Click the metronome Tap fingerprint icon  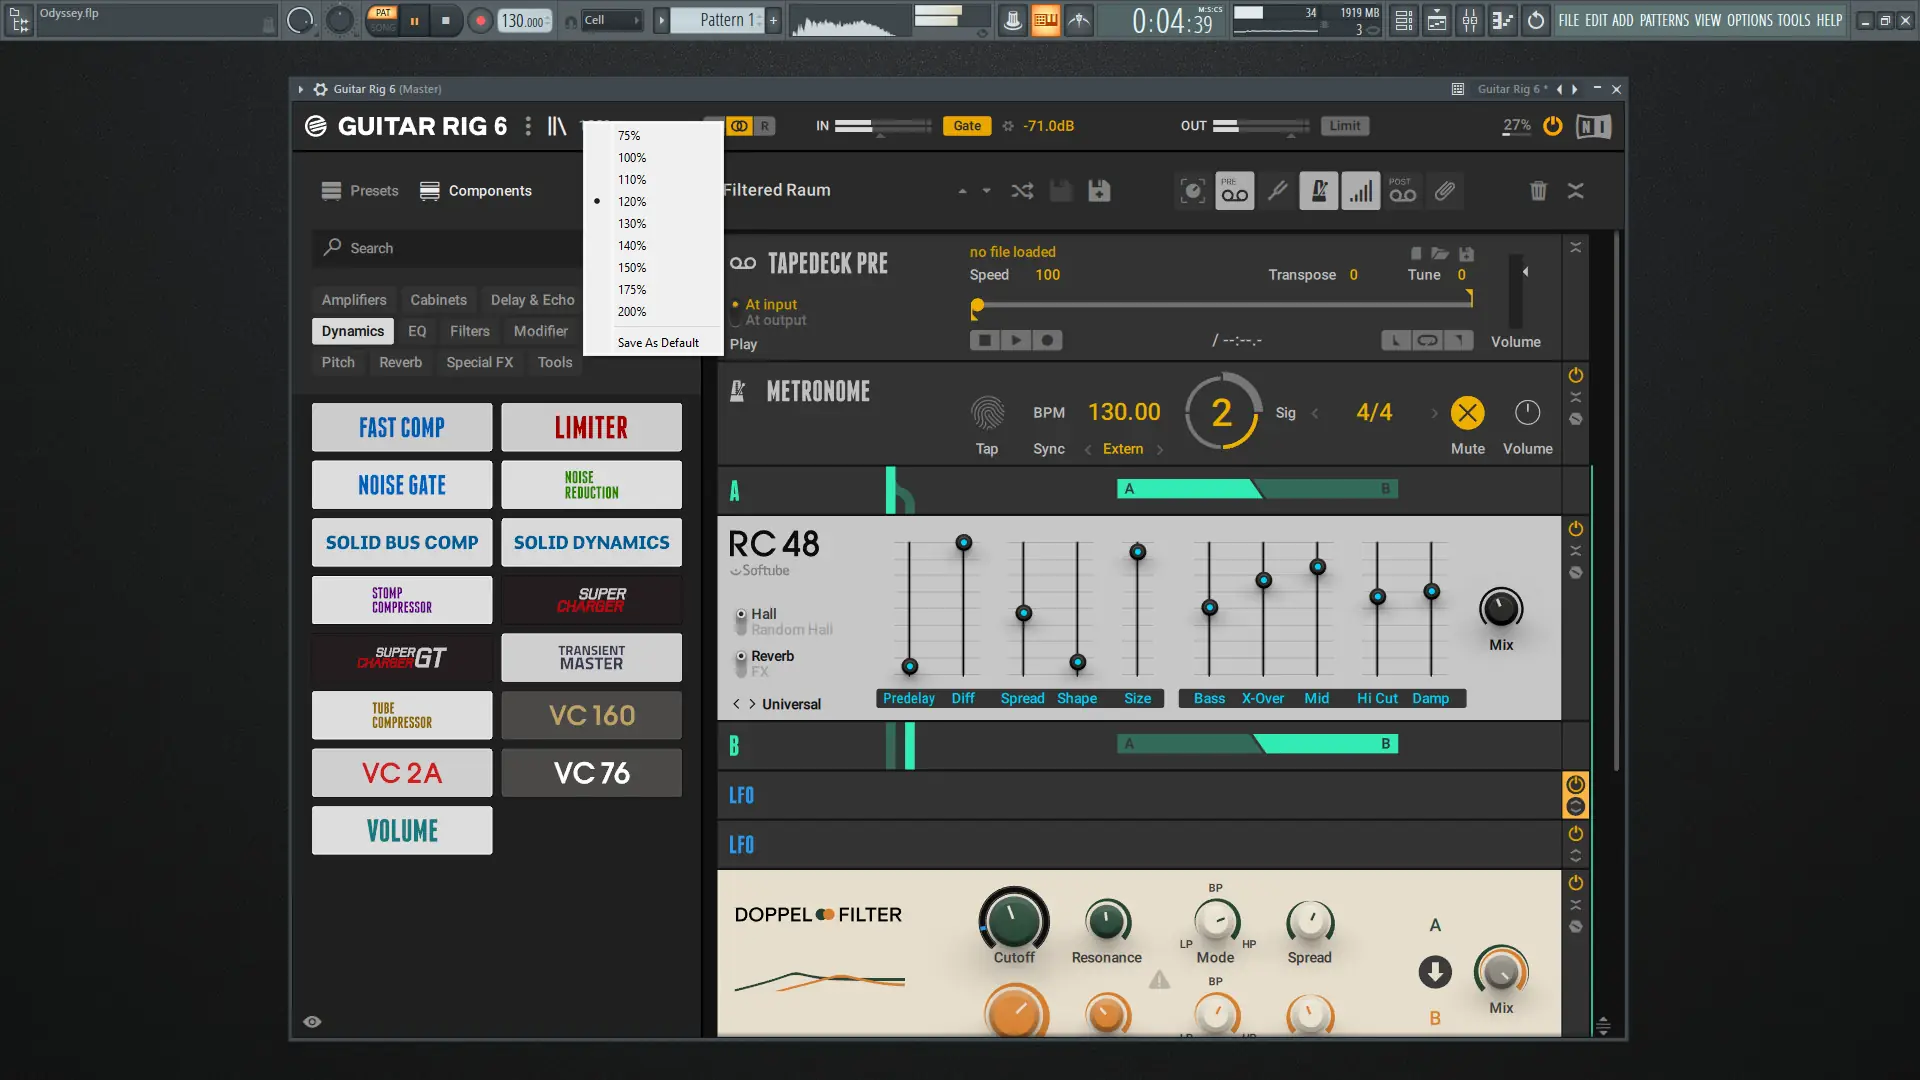point(987,413)
